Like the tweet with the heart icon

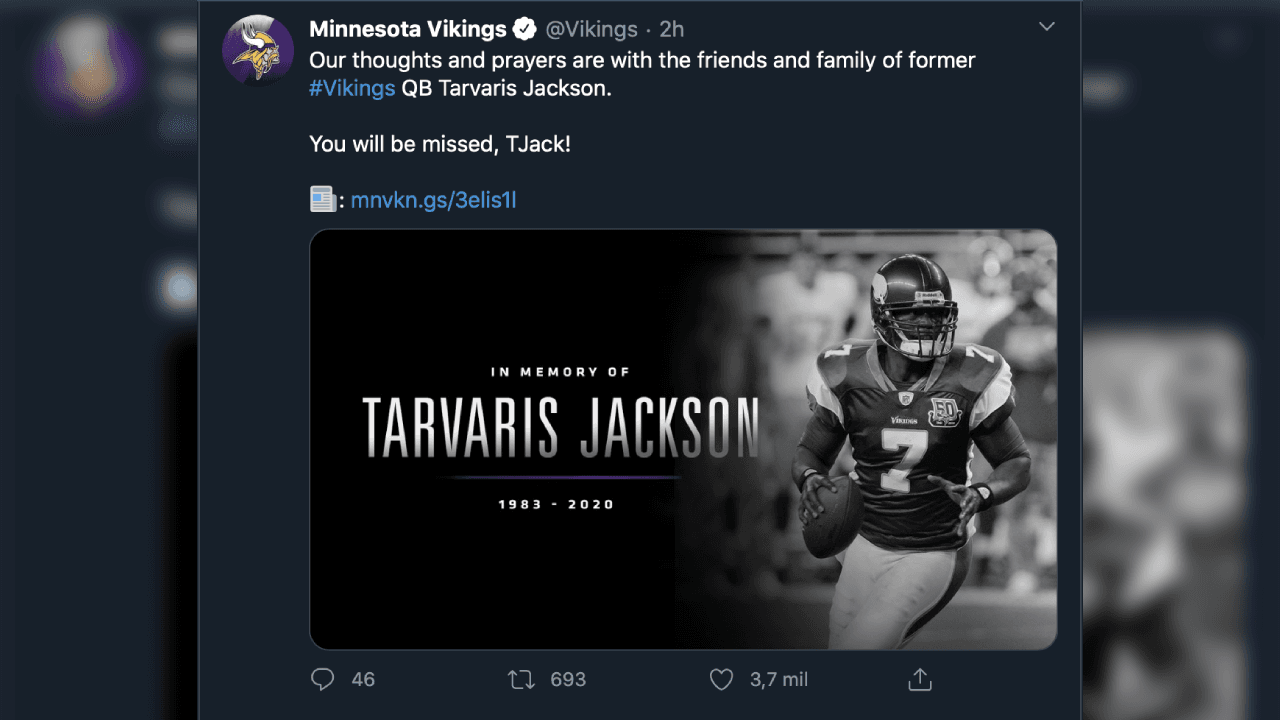pos(721,680)
